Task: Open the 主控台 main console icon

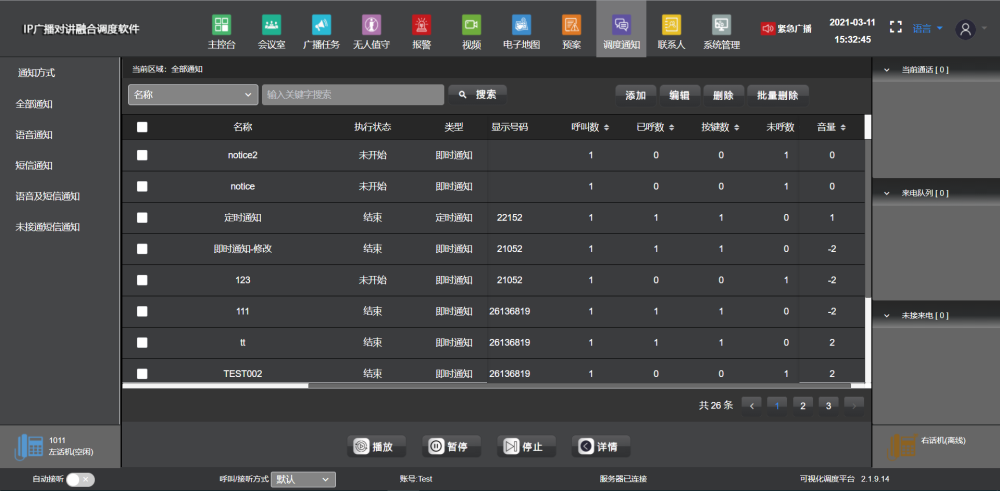Action: click(x=221, y=25)
